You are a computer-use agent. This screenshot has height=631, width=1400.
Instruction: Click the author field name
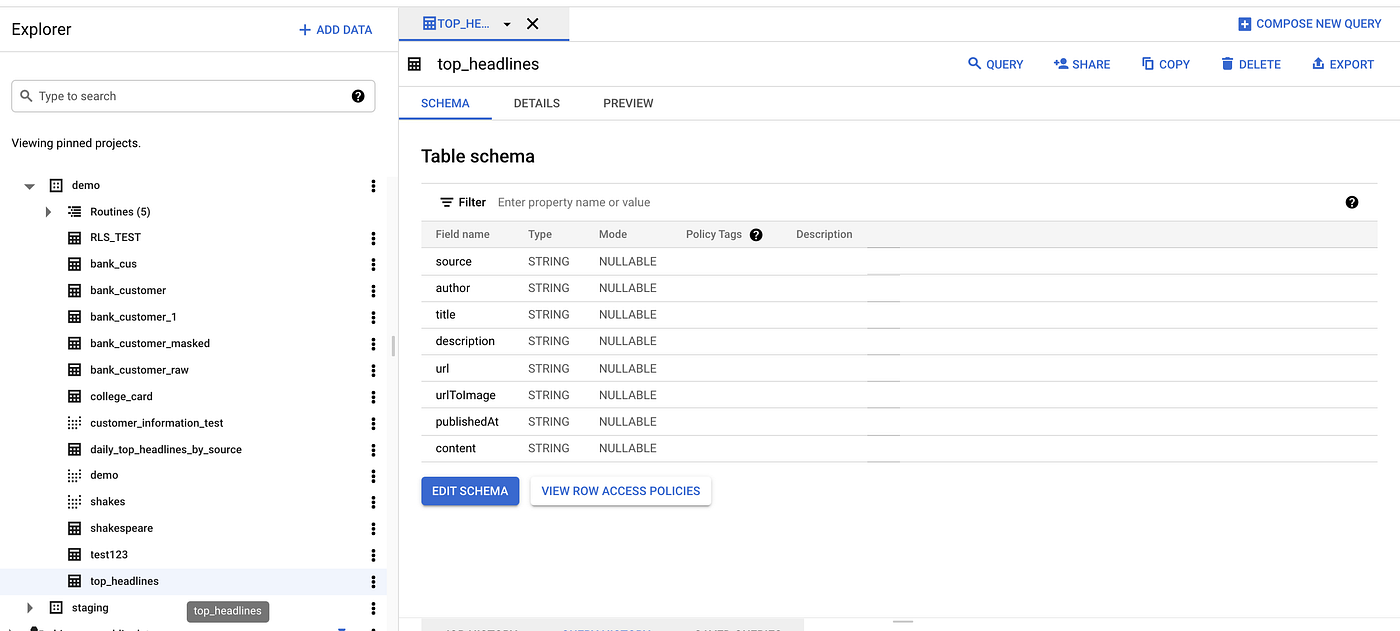tap(452, 288)
